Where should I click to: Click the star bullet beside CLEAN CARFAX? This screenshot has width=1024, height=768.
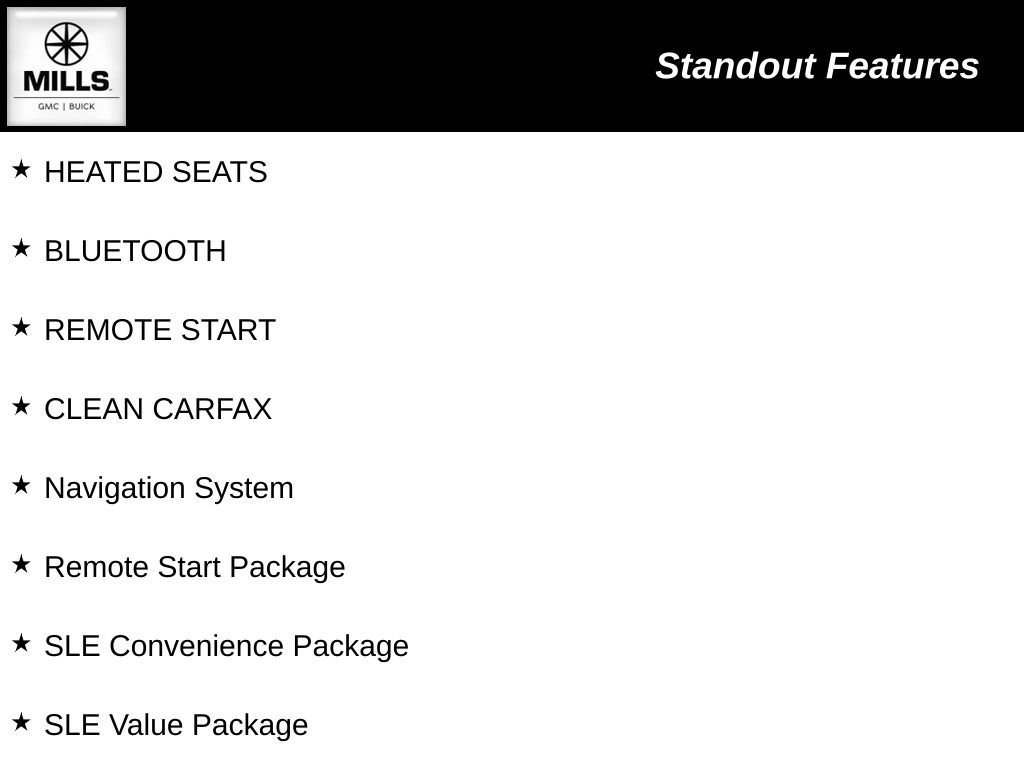click(21, 406)
